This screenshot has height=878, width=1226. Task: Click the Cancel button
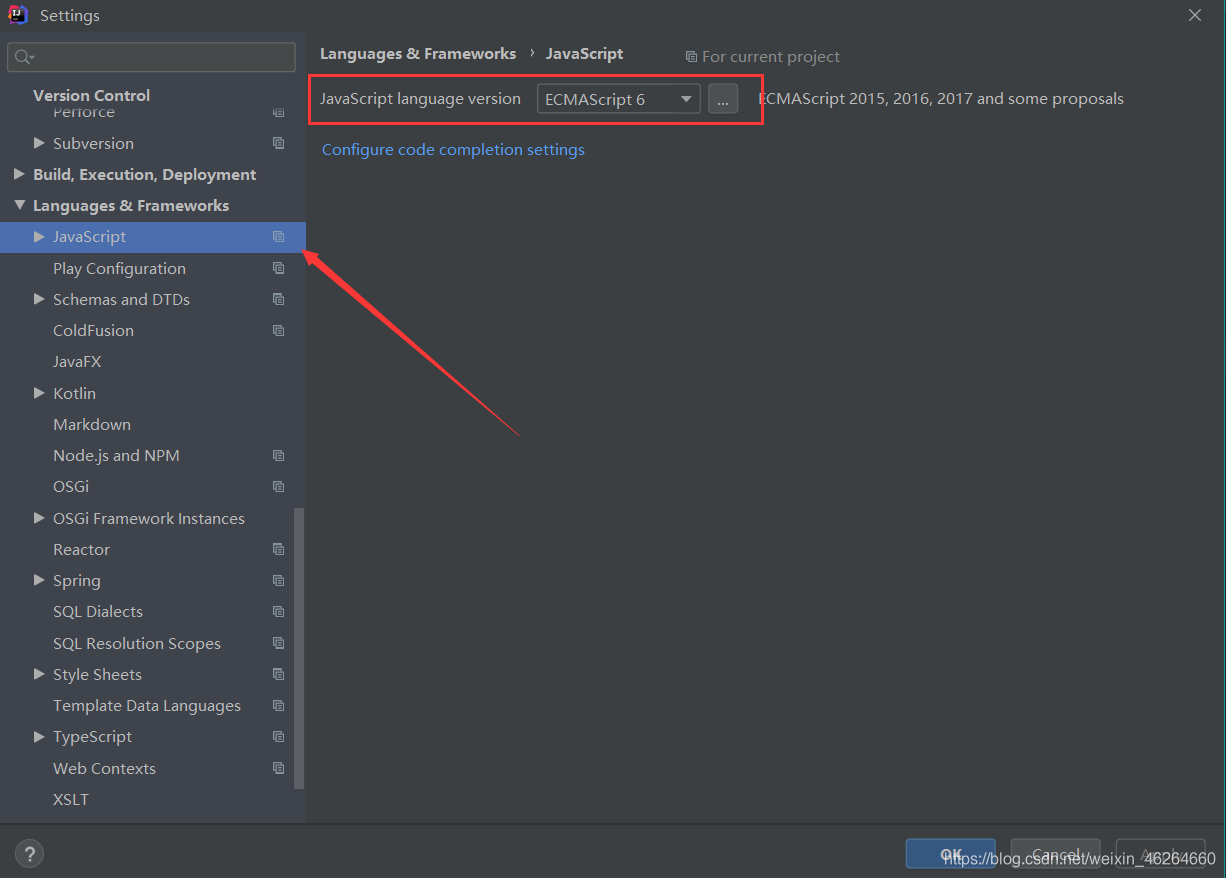click(1056, 854)
